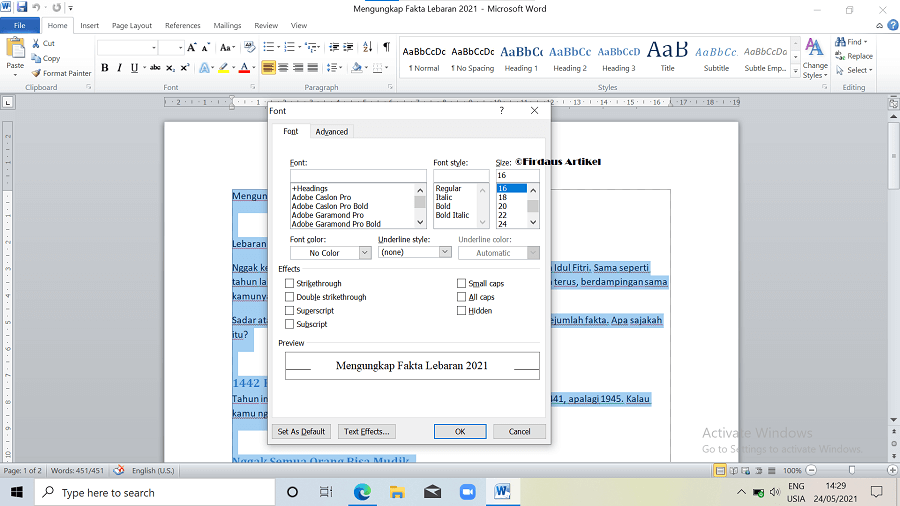Expand the Styles gallery more arrow

(796, 72)
